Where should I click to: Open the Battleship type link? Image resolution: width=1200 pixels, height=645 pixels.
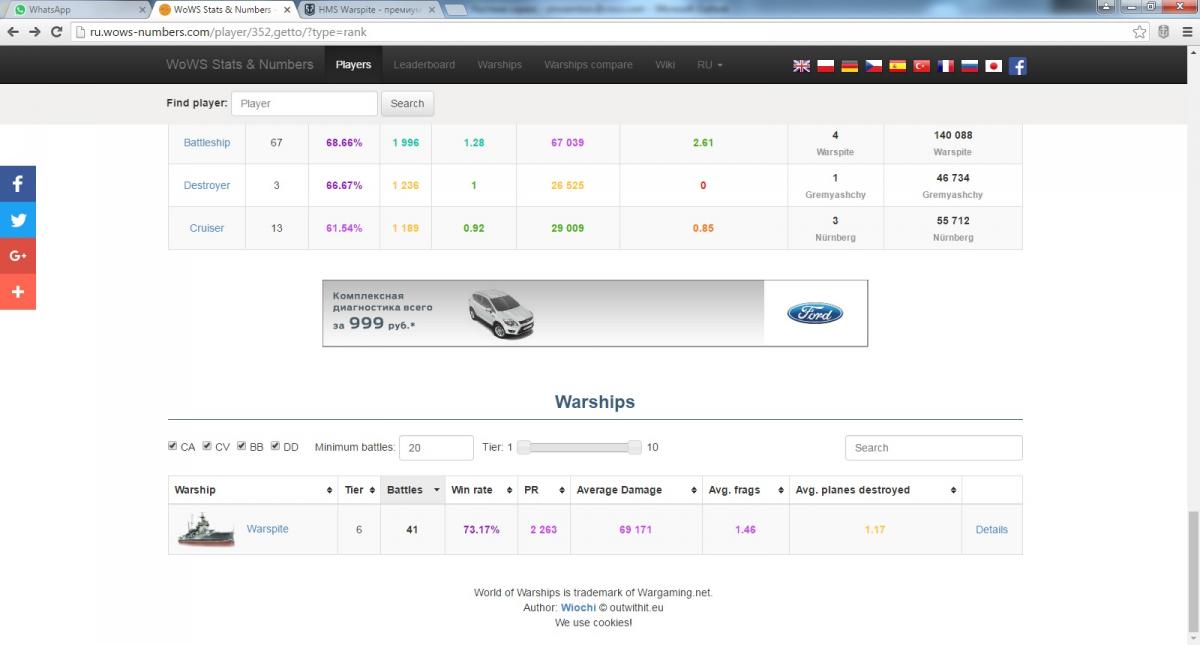207,143
